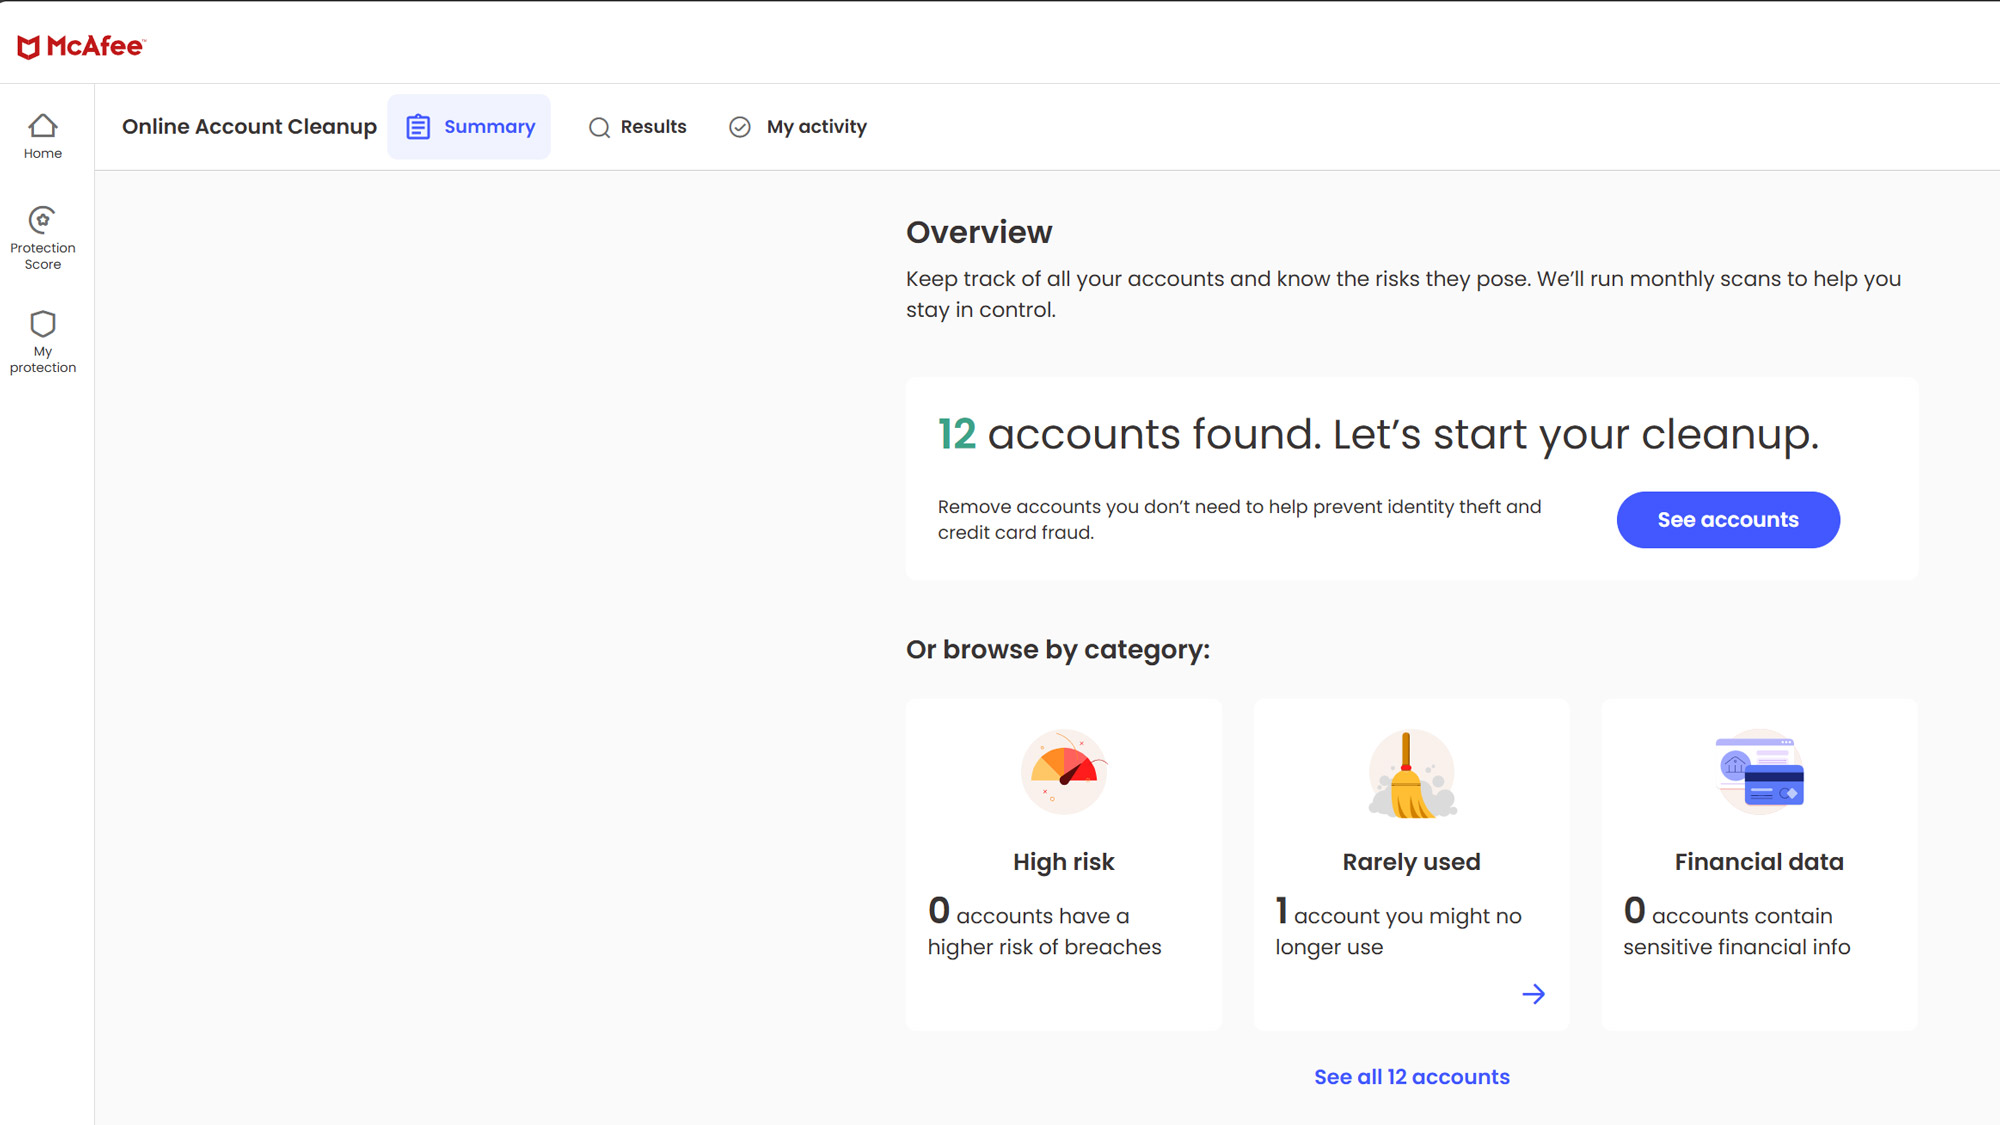This screenshot has height=1125, width=2000.
Task: Click the Online Account Cleanup title
Action: 249,127
